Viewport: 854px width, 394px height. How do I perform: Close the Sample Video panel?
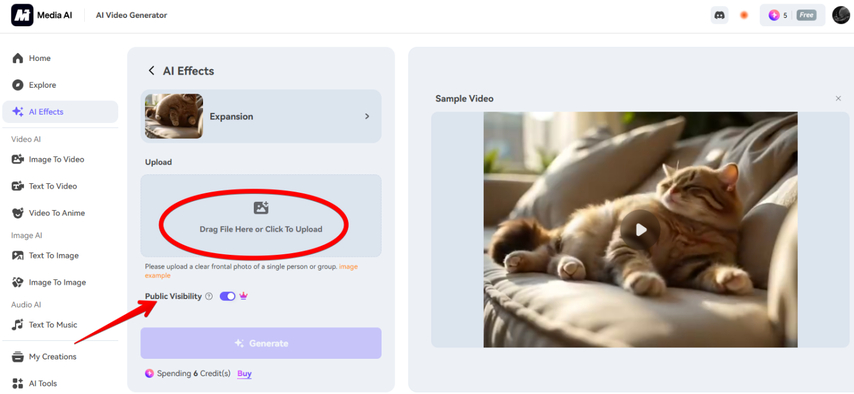[838, 99]
